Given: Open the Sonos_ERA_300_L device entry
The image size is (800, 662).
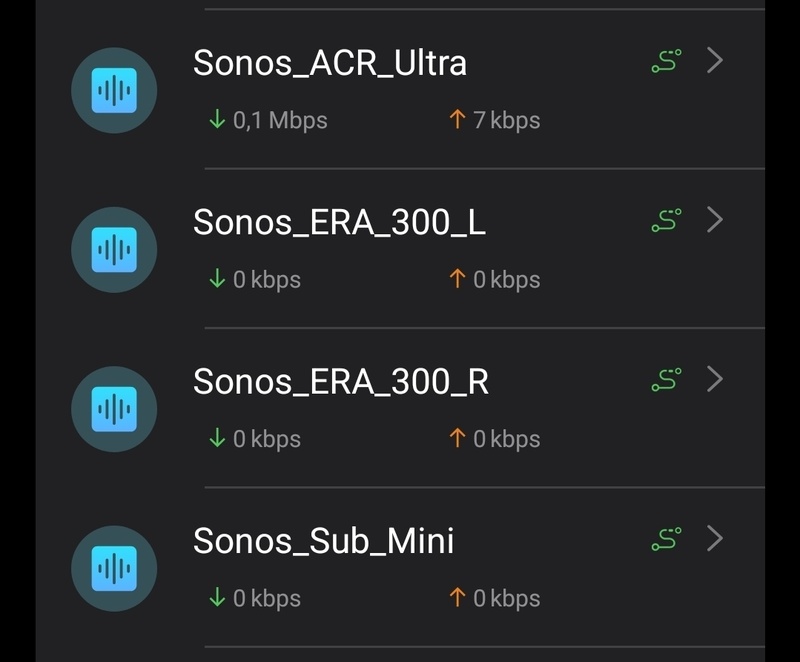Looking at the screenshot, I should (339, 222).
